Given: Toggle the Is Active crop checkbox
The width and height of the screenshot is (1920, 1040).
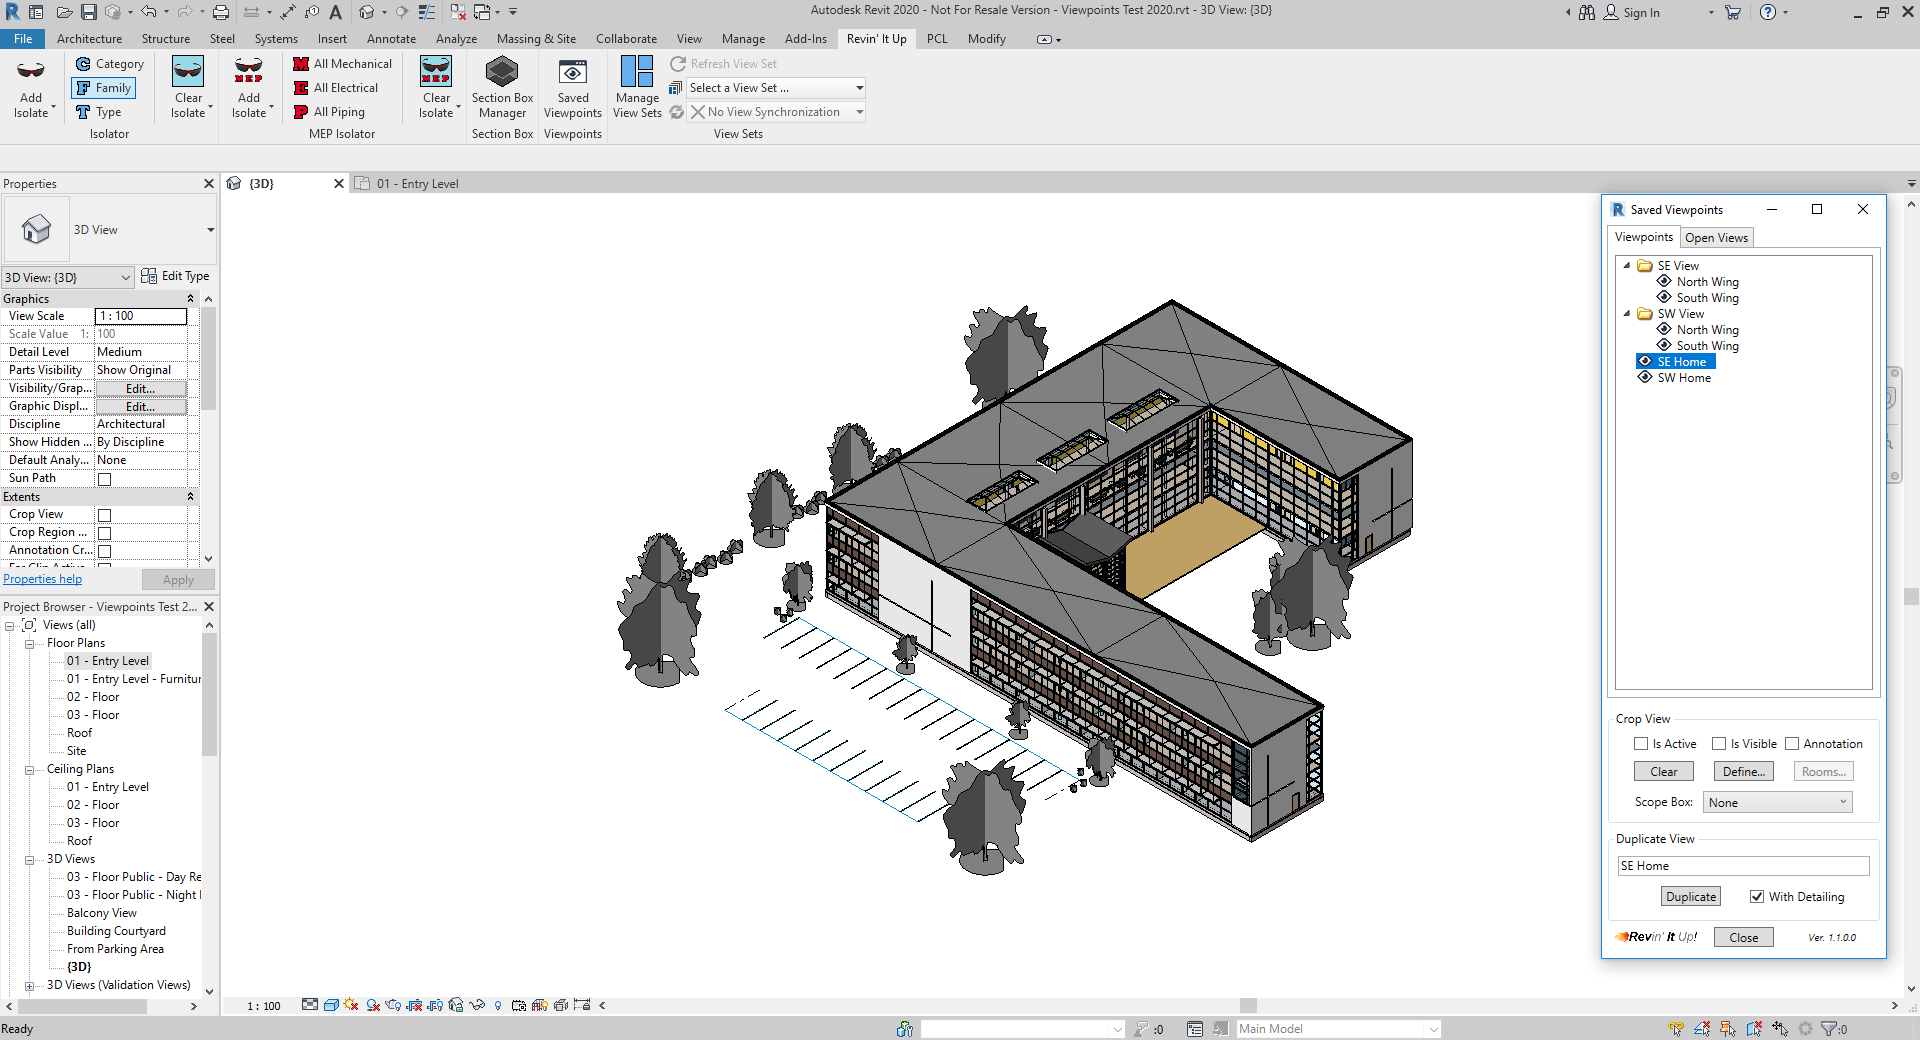Looking at the screenshot, I should pyautogui.click(x=1641, y=744).
